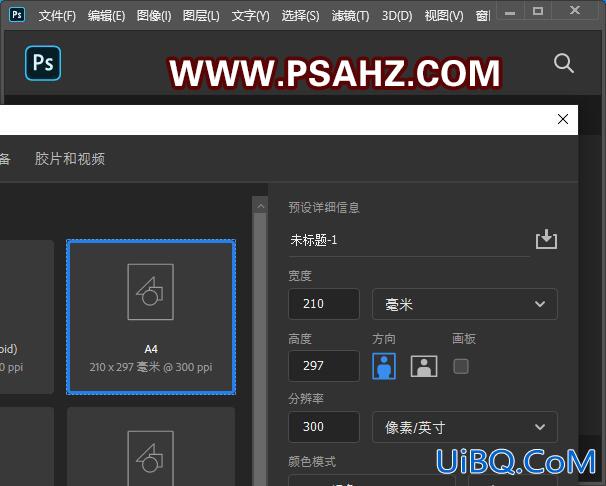Open the 视图(V) menu
Image resolution: width=606 pixels, height=486 pixels.
coord(444,16)
